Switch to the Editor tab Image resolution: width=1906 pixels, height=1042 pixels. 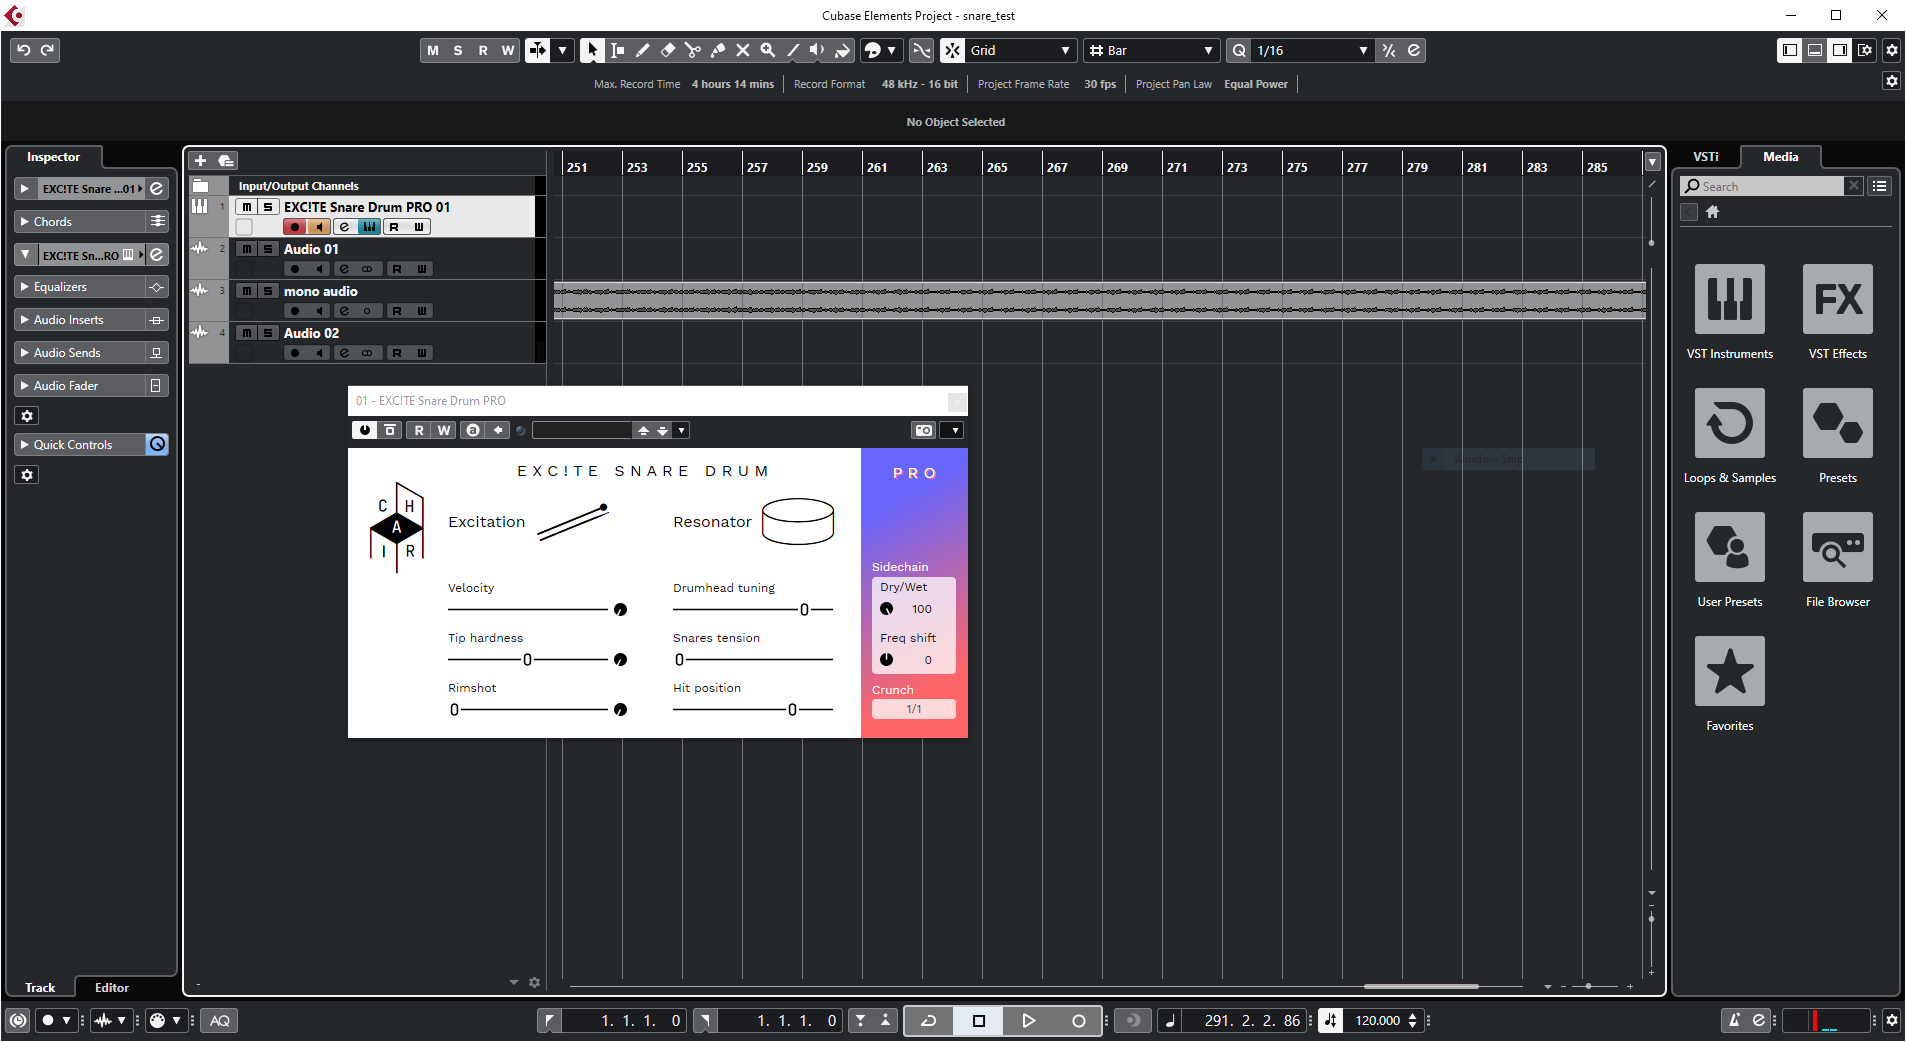[x=112, y=988]
